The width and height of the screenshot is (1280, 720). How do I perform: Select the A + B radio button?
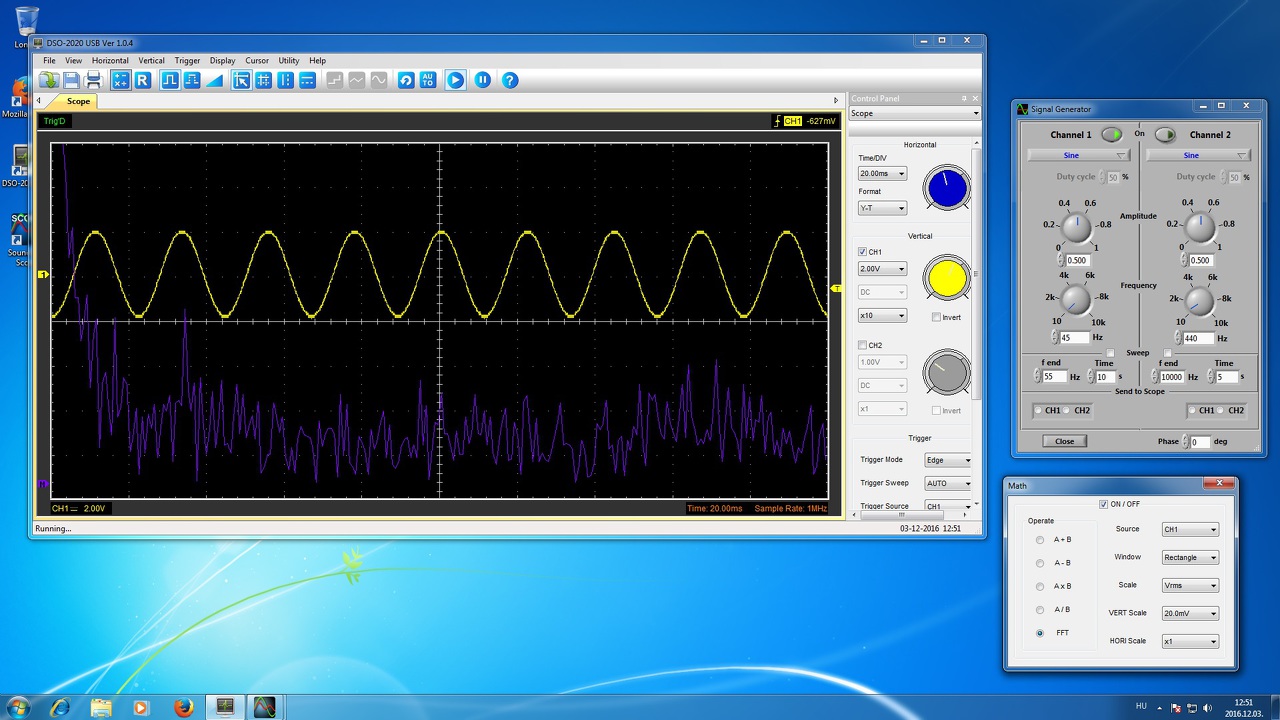click(x=1040, y=540)
